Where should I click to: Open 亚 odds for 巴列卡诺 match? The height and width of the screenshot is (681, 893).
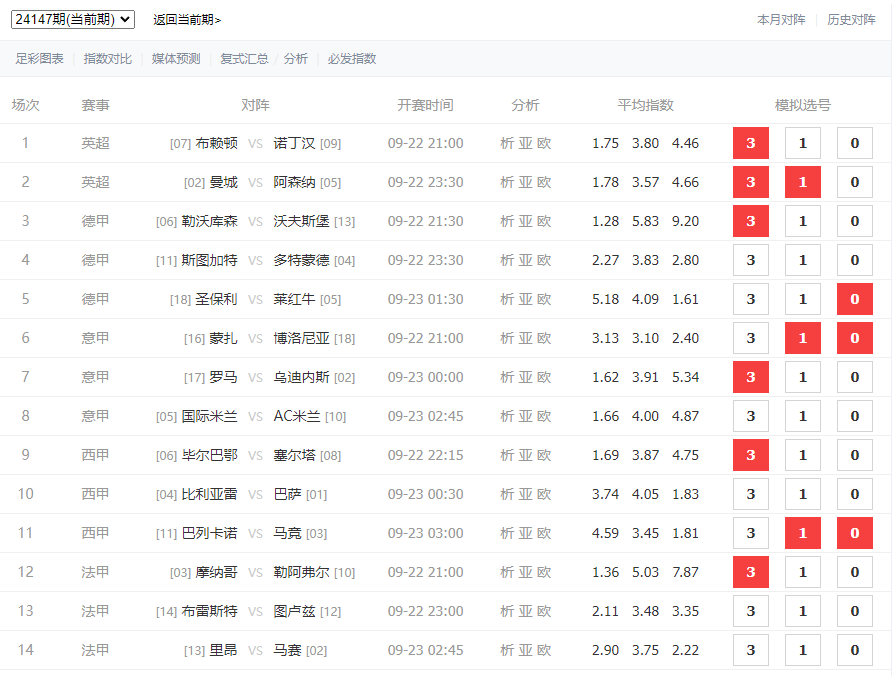[525, 533]
